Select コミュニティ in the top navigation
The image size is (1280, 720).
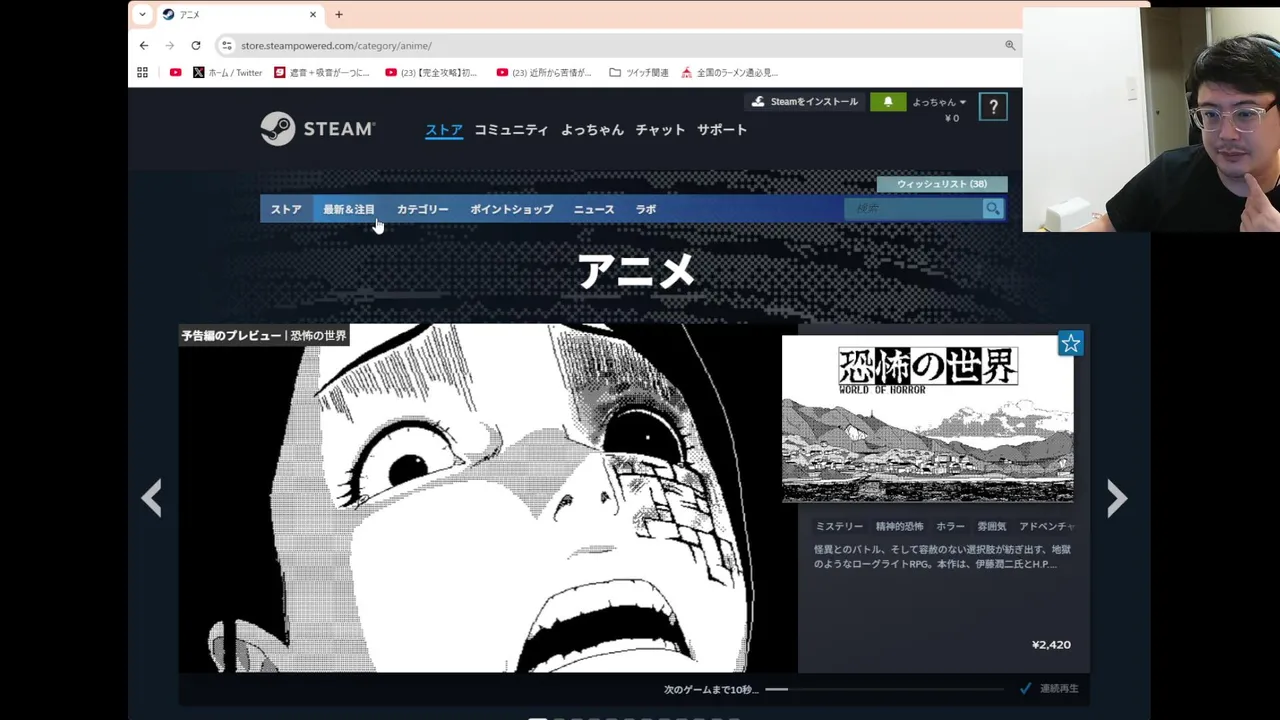click(x=511, y=129)
